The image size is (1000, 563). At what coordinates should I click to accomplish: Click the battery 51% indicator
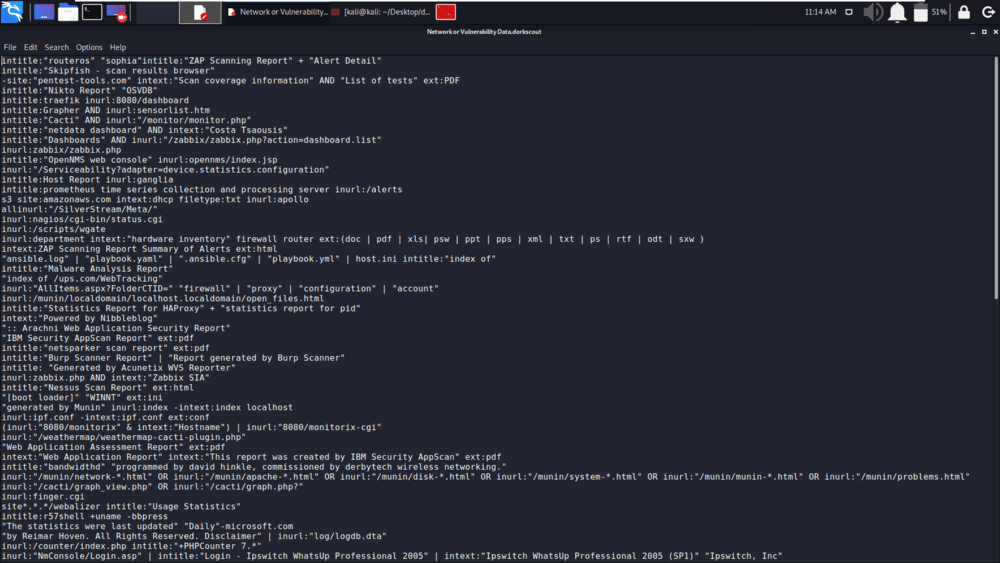pos(929,11)
